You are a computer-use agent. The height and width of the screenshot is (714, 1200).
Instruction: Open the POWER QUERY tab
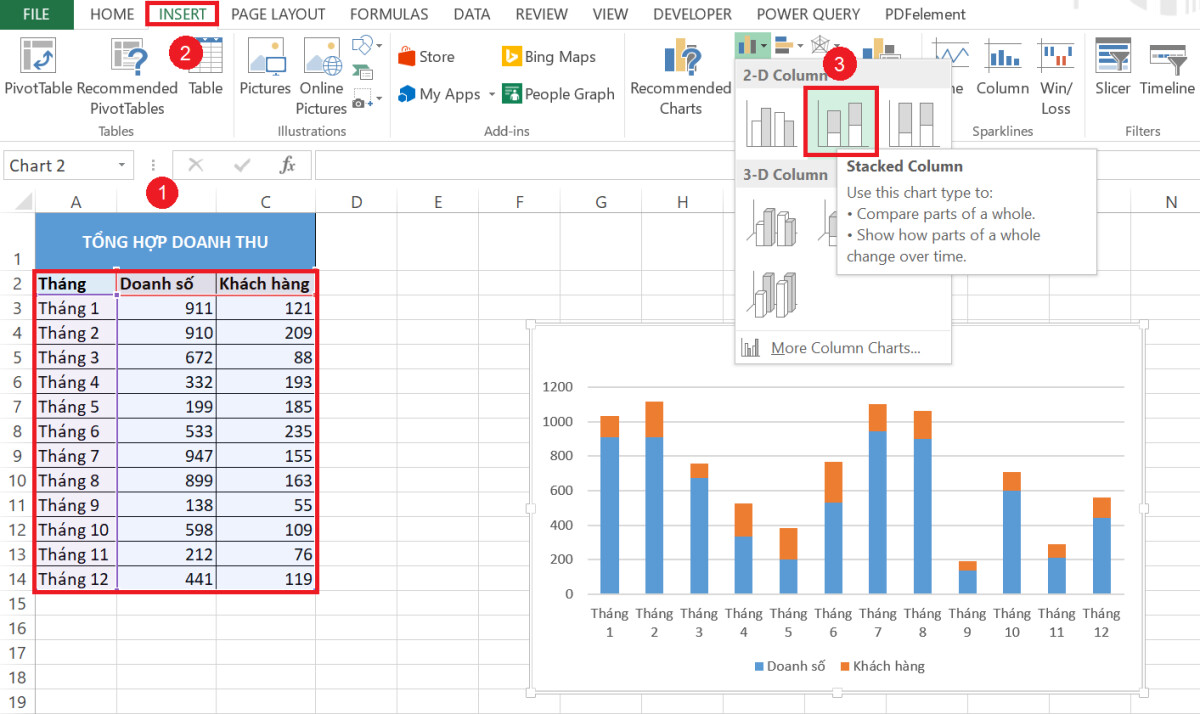point(808,14)
